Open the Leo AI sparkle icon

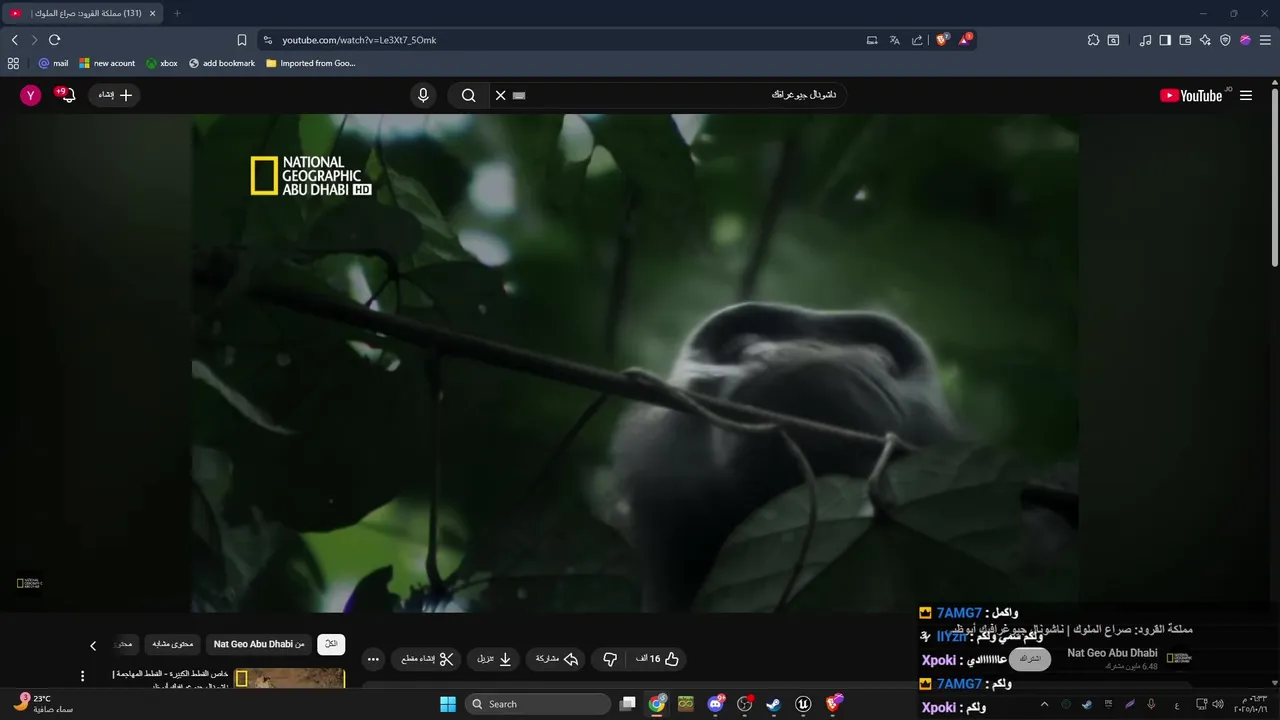(x=1205, y=40)
